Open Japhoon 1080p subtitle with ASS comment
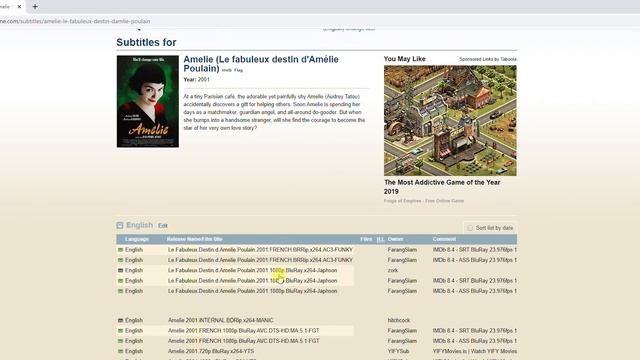Image resolution: width=640 pixels, height=360 pixels. click(252, 291)
